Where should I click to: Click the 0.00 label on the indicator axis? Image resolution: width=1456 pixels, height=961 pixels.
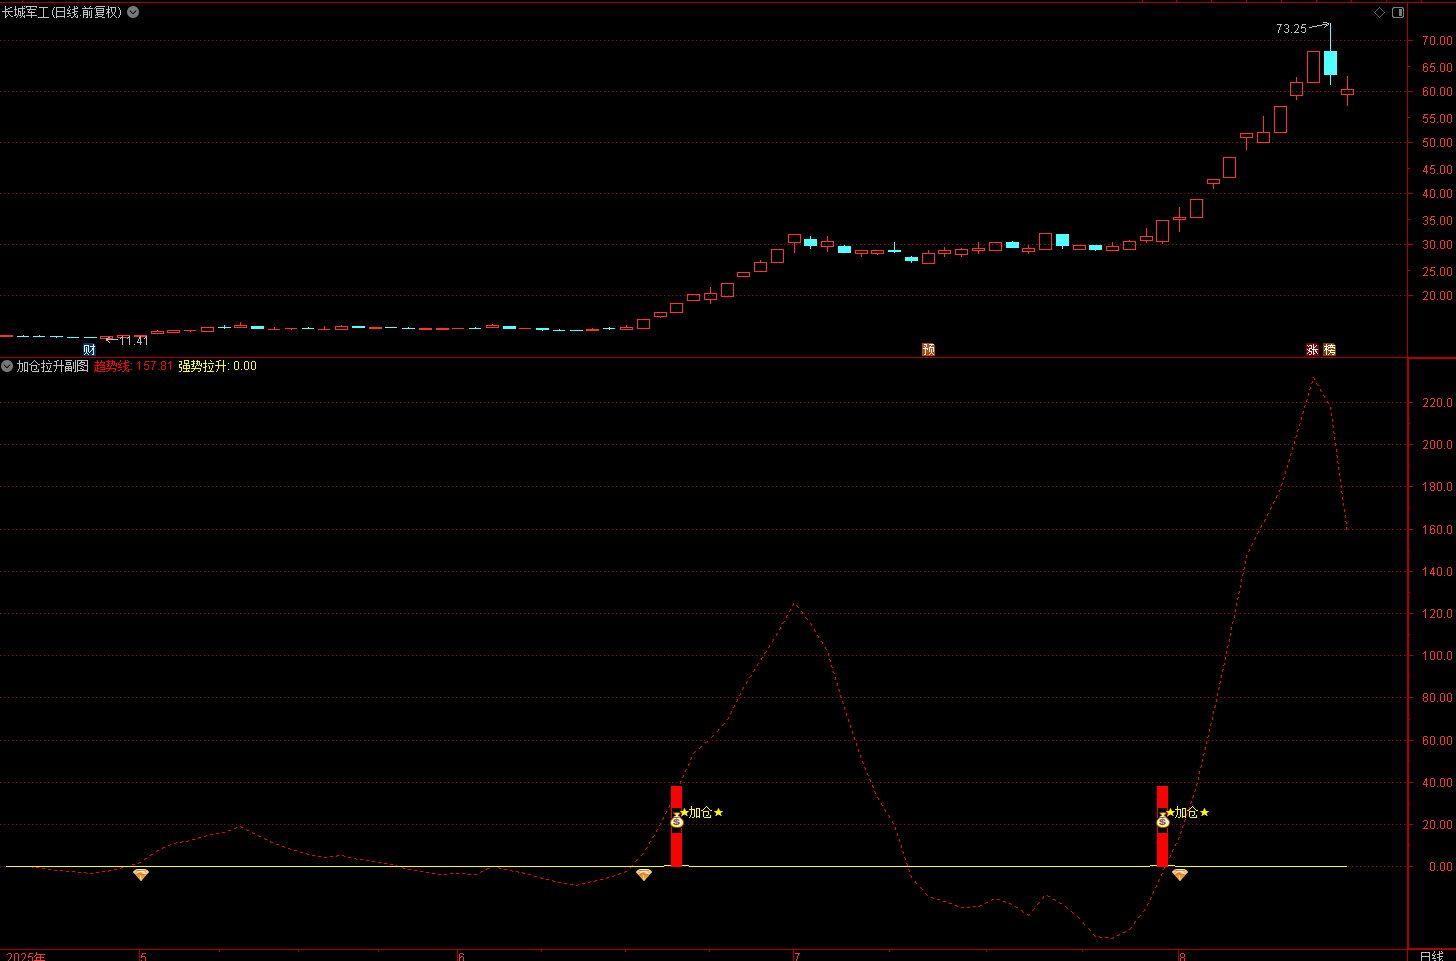pos(1440,867)
